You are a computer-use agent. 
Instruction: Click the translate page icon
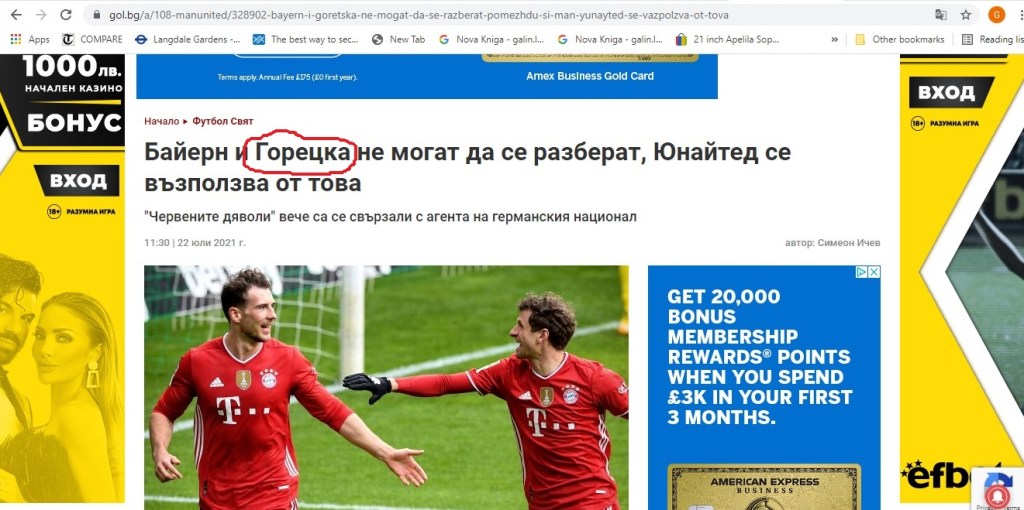pyautogui.click(x=941, y=14)
